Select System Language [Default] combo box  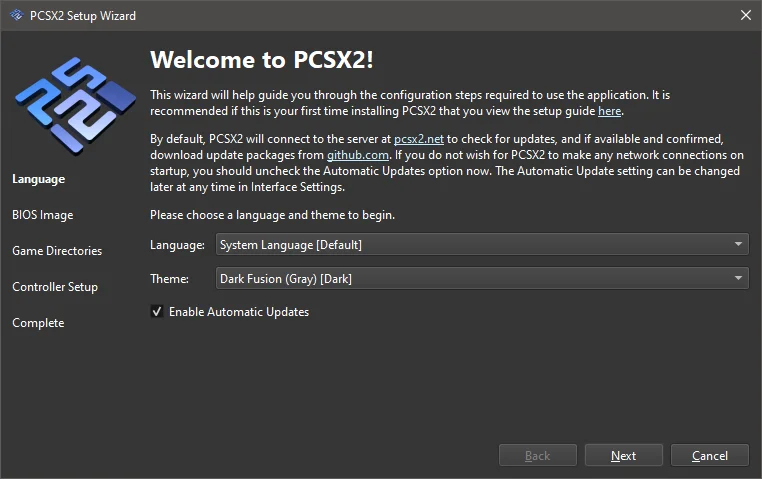[x=482, y=244]
